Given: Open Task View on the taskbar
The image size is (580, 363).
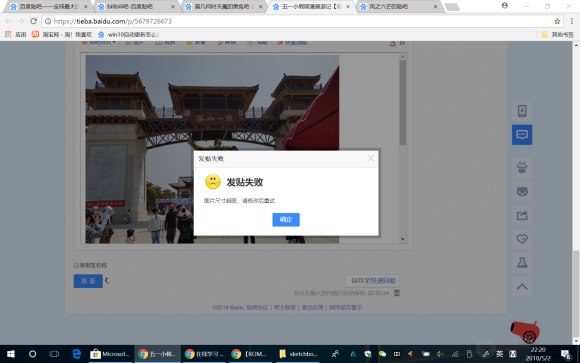Looking at the screenshot, I should click(x=54, y=354).
